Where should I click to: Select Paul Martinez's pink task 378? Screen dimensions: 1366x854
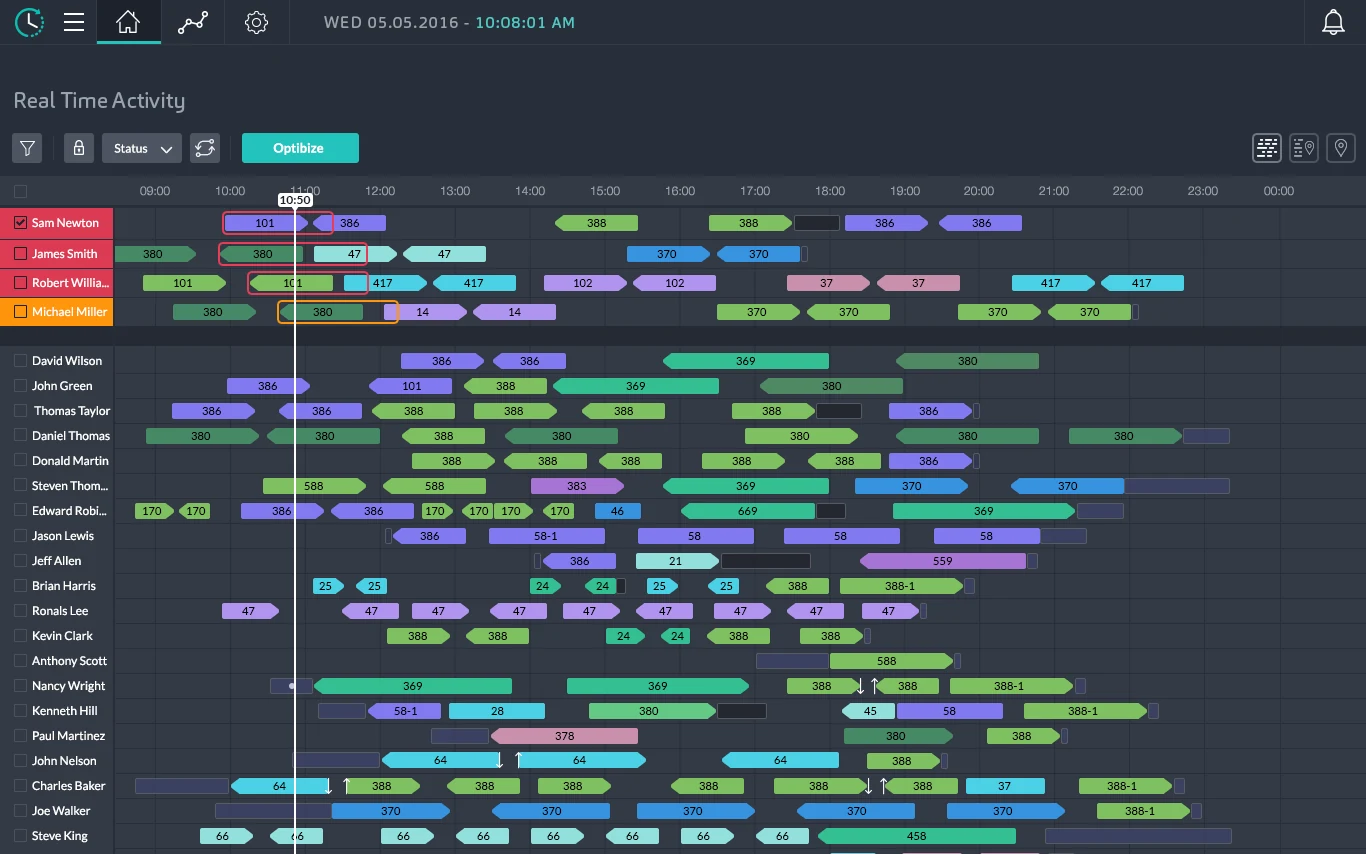pyautogui.click(x=564, y=736)
